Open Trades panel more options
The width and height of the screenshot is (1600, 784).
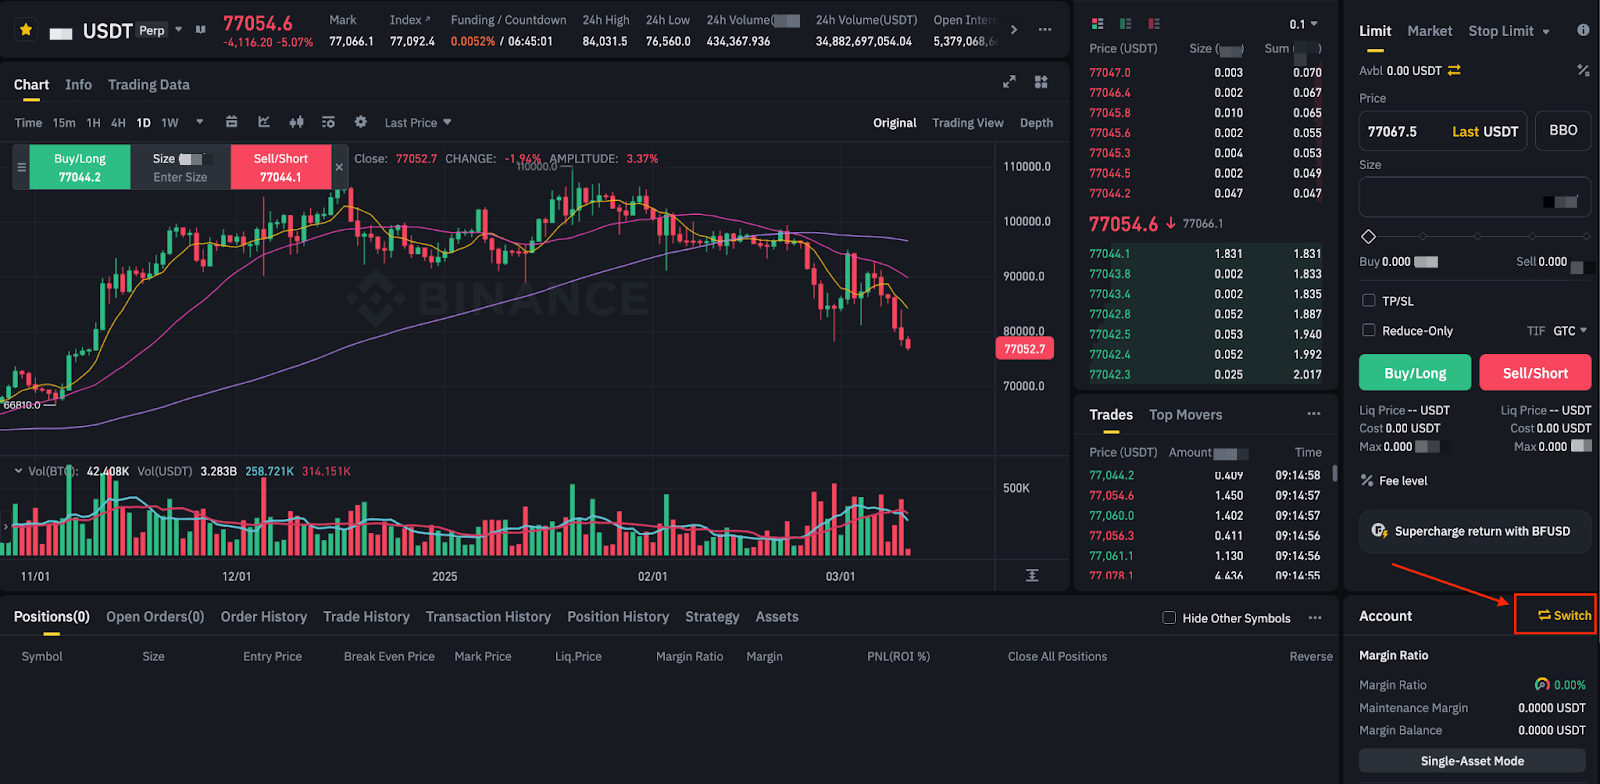[1314, 414]
